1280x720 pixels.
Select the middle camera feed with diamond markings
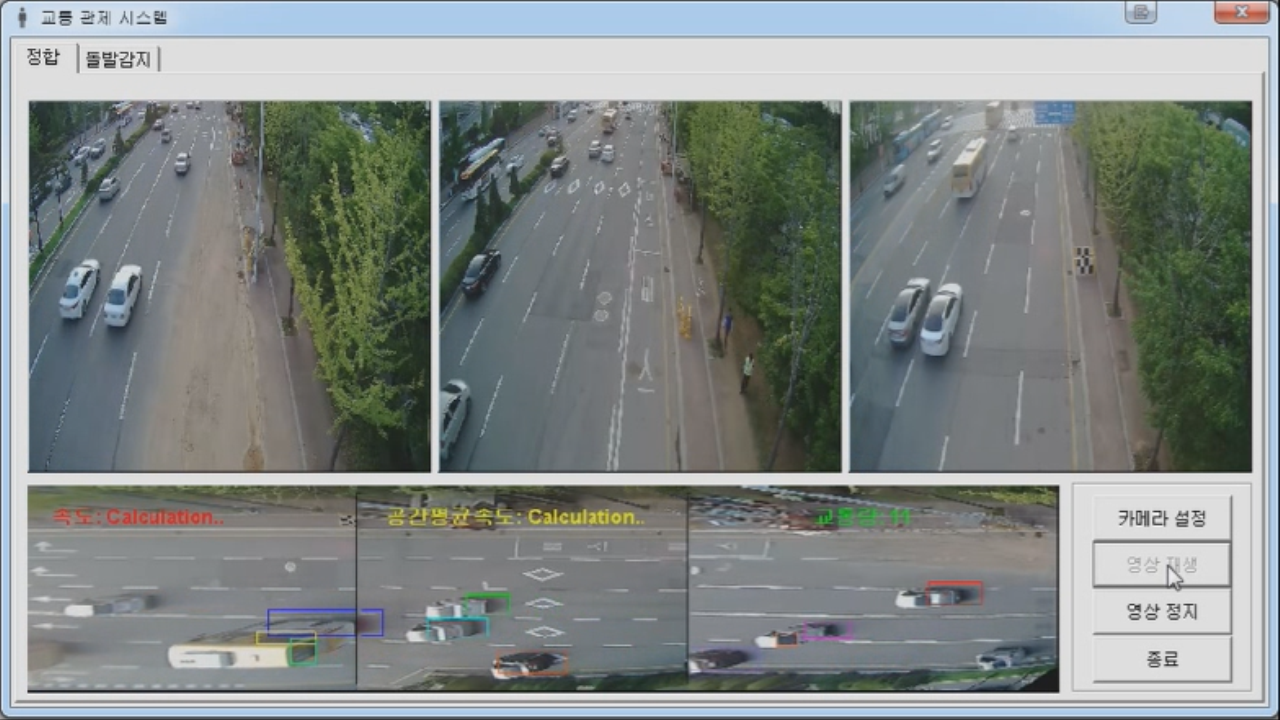[x=640, y=286]
